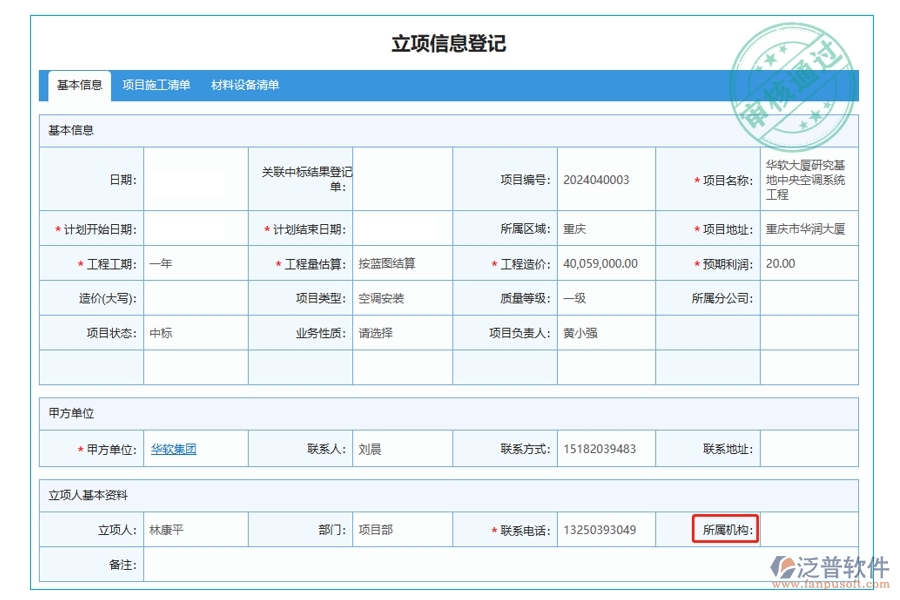Click the 计划结束日期 input field

403,228
